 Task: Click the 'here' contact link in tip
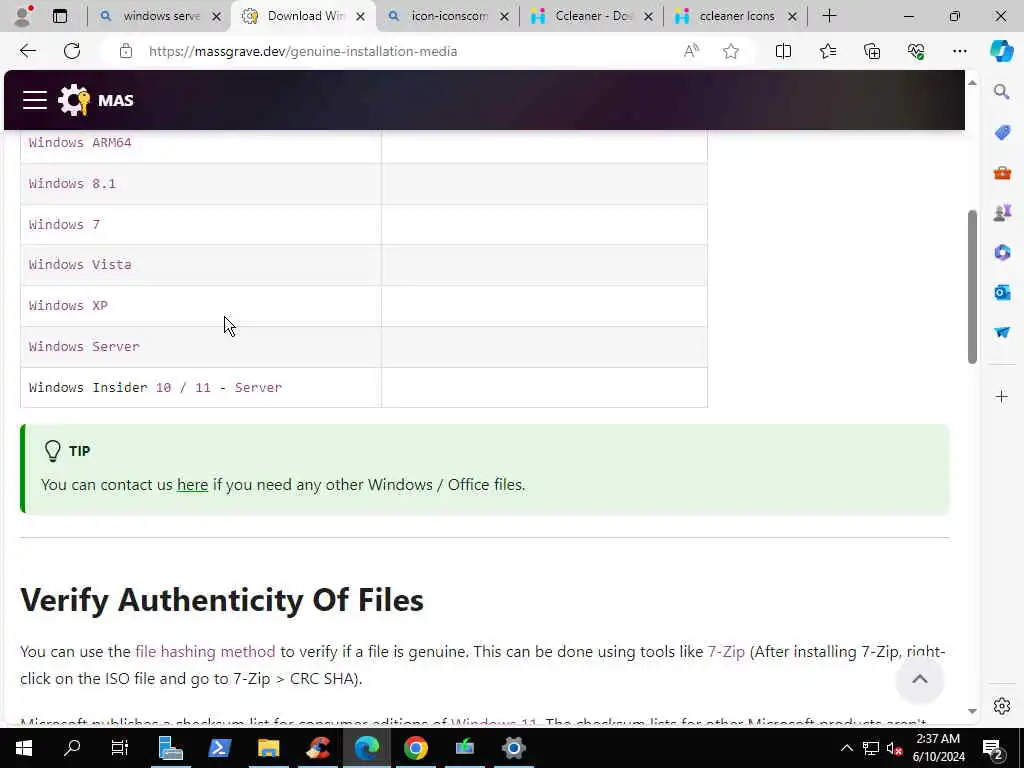click(x=193, y=485)
